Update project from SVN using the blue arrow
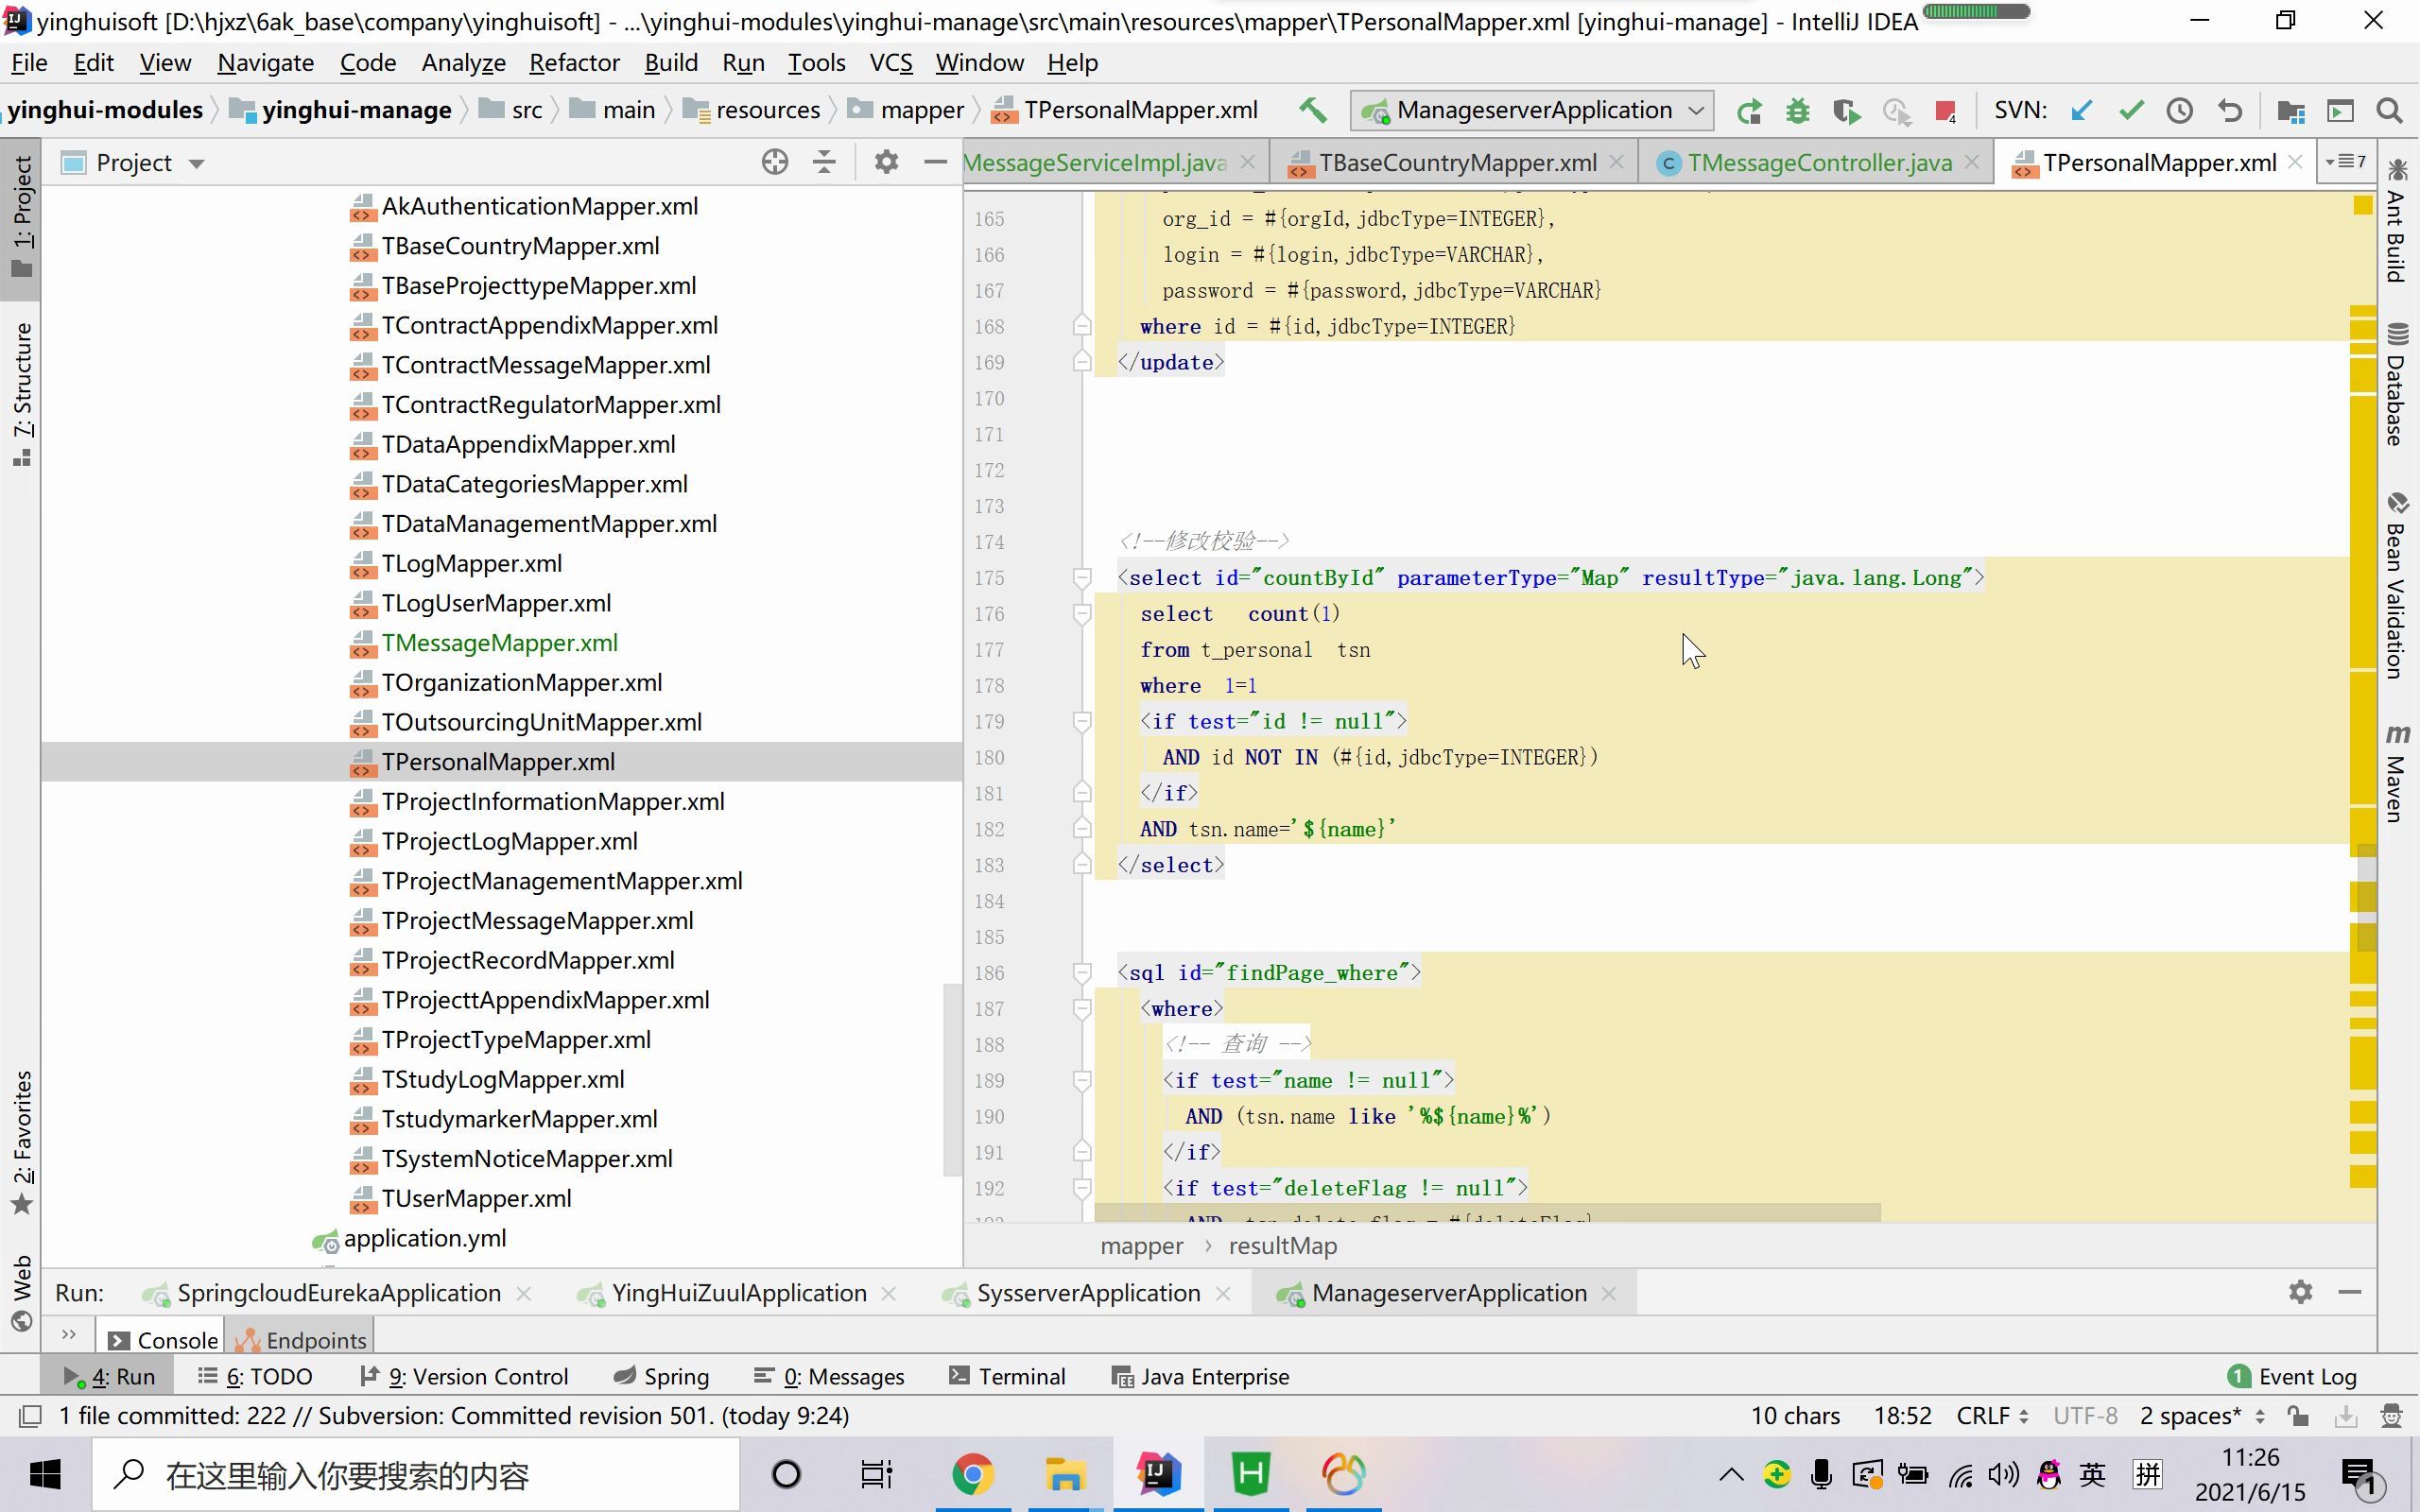Viewport: 2420px width, 1512px height. 2082,111
